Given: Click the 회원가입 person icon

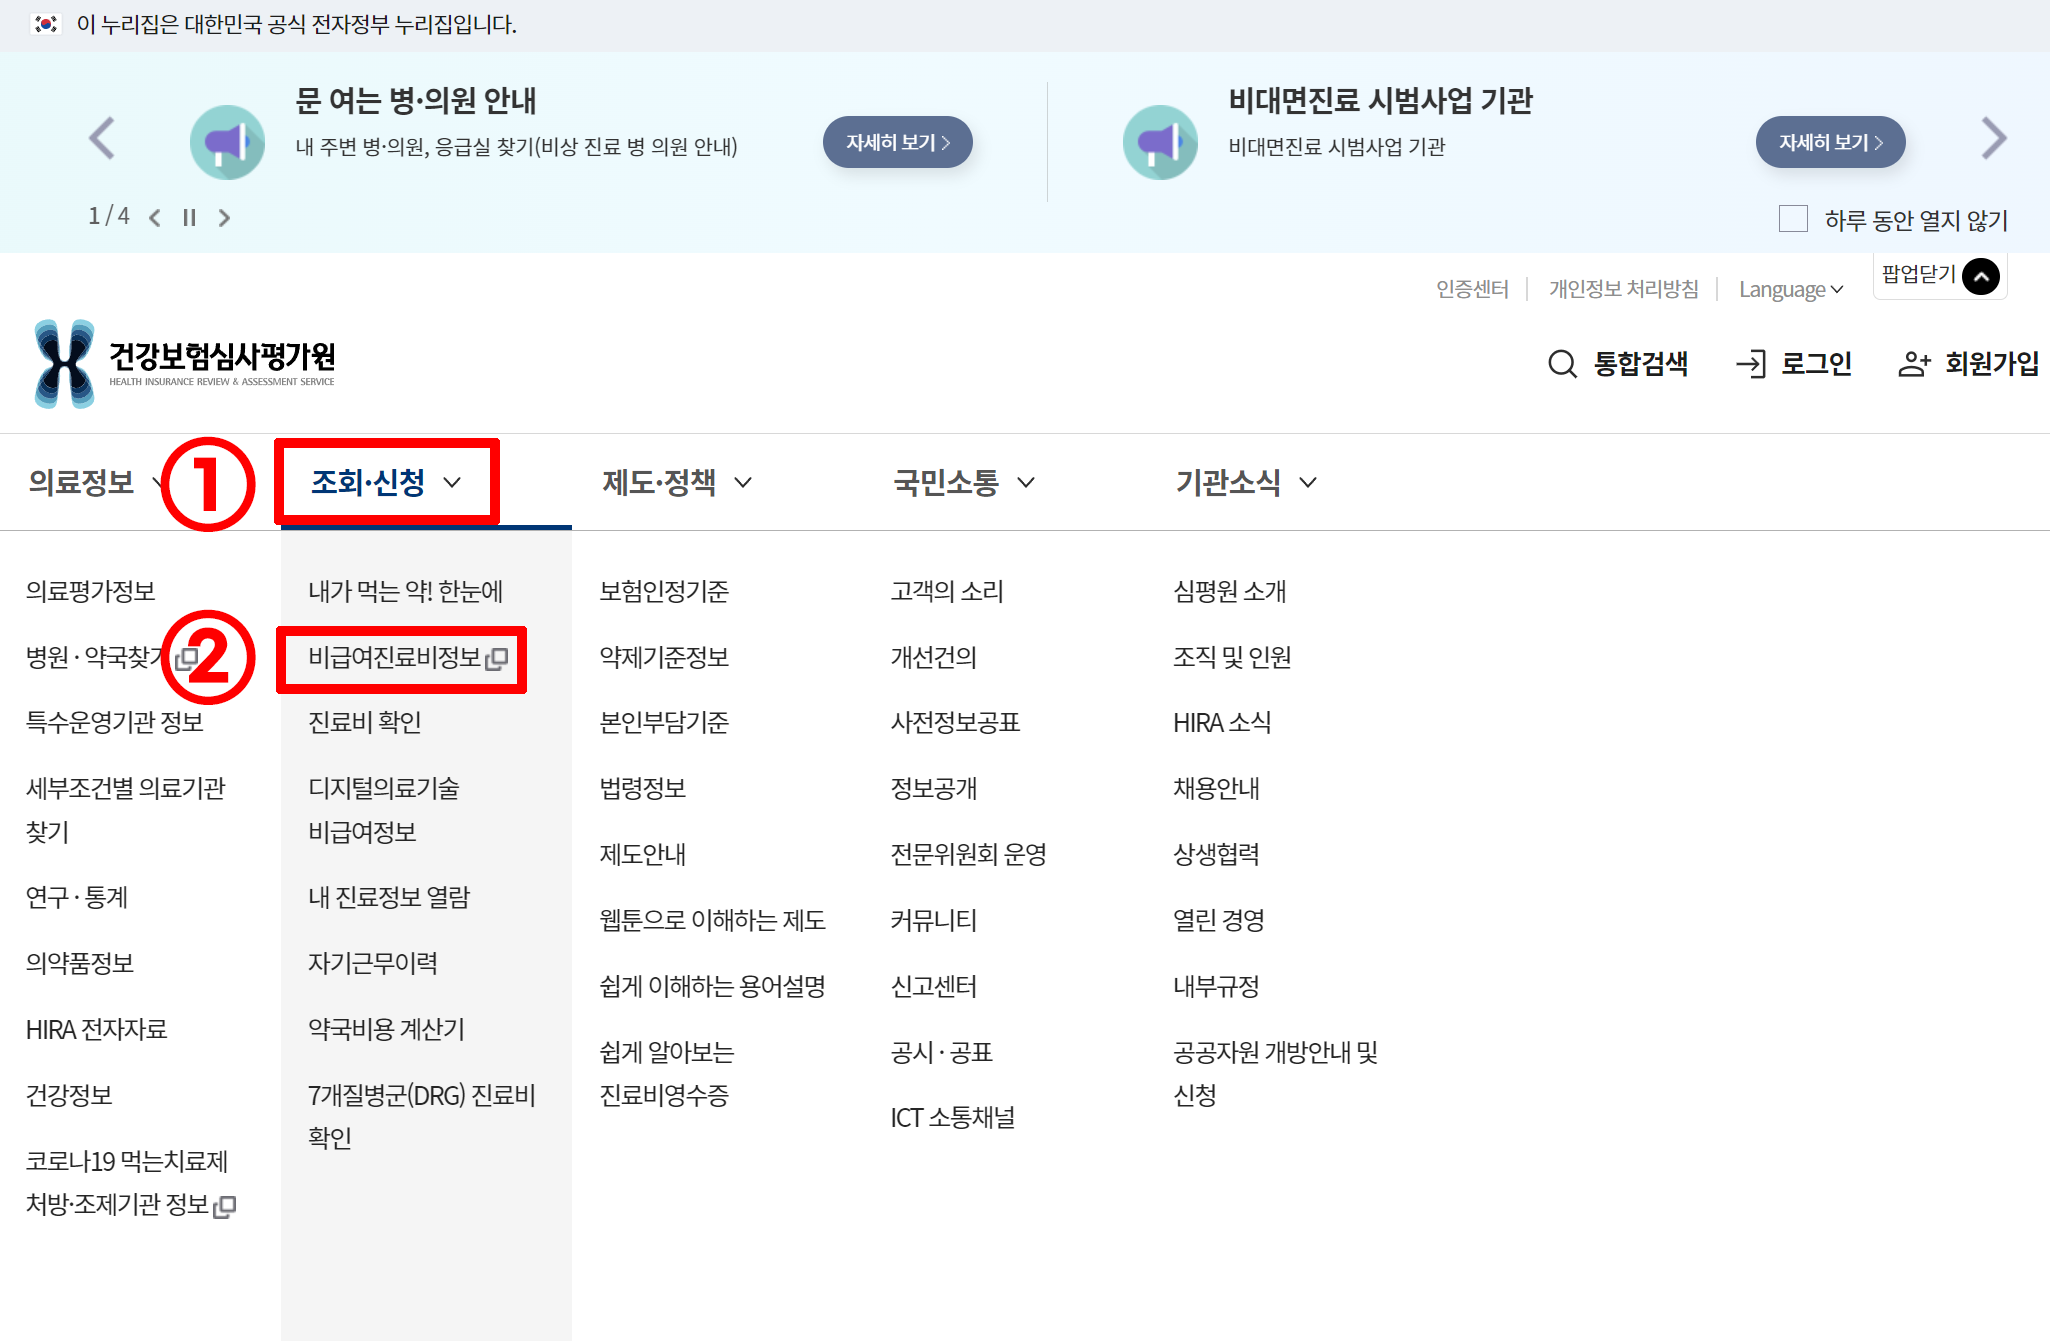Looking at the screenshot, I should click(1912, 364).
